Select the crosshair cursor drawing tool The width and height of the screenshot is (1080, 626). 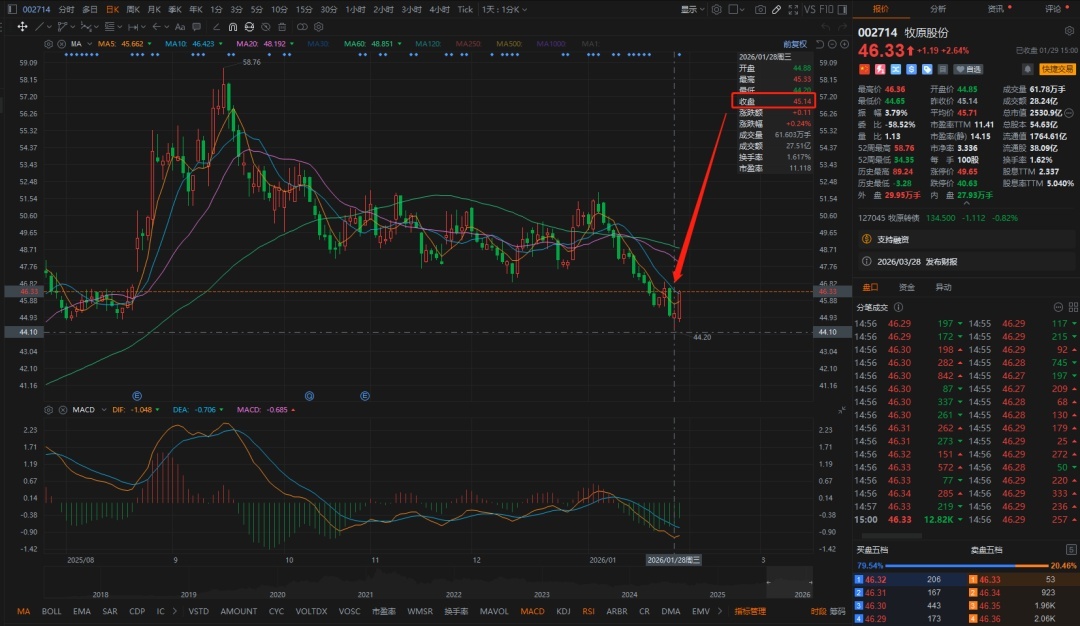pos(23,27)
